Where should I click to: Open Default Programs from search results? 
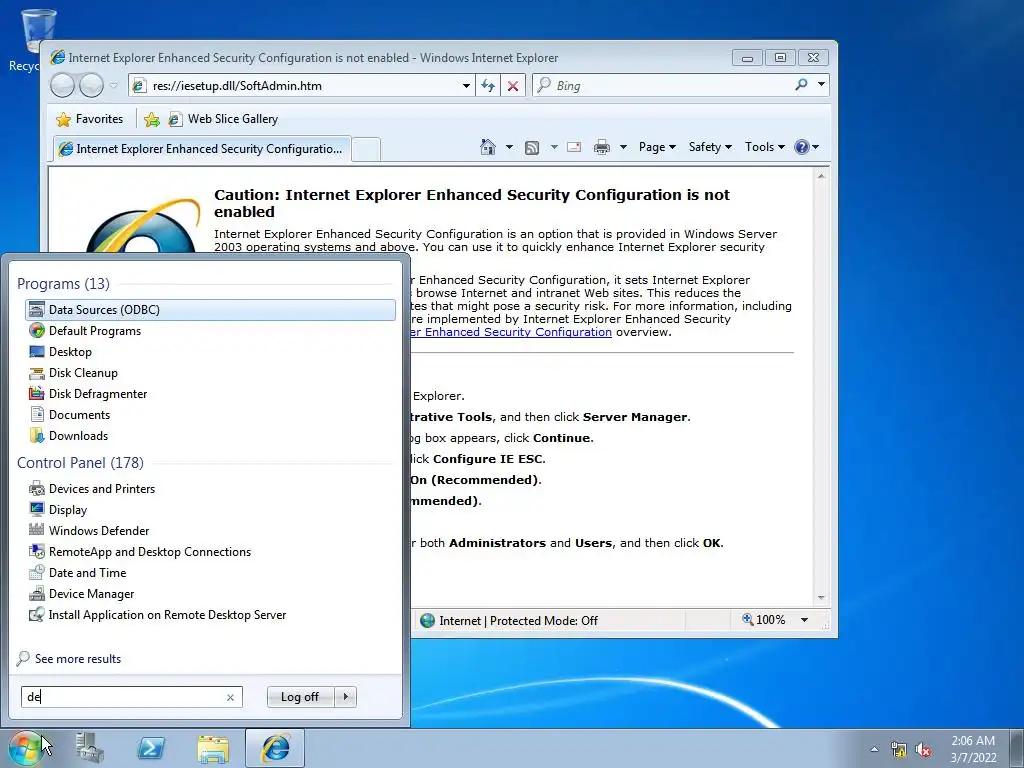pyautogui.click(x=210, y=330)
